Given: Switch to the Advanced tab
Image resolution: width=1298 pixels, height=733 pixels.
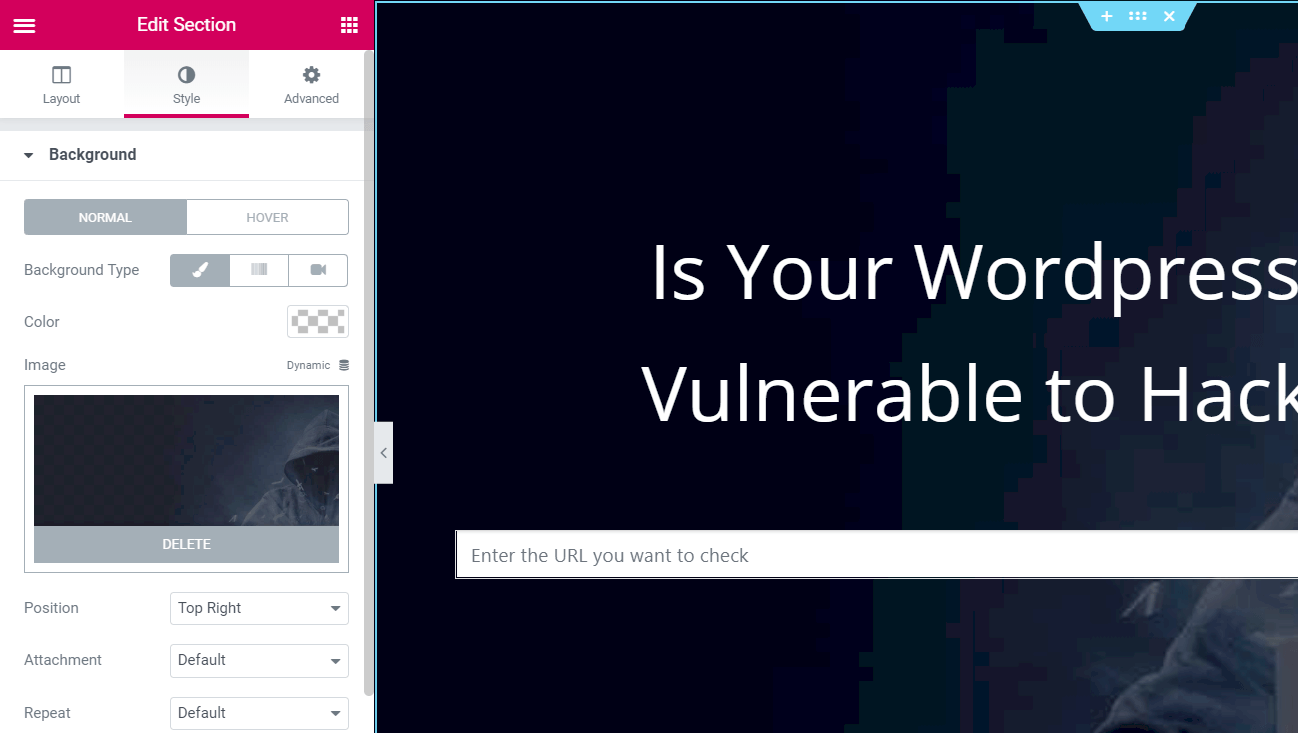Looking at the screenshot, I should click(x=311, y=84).
